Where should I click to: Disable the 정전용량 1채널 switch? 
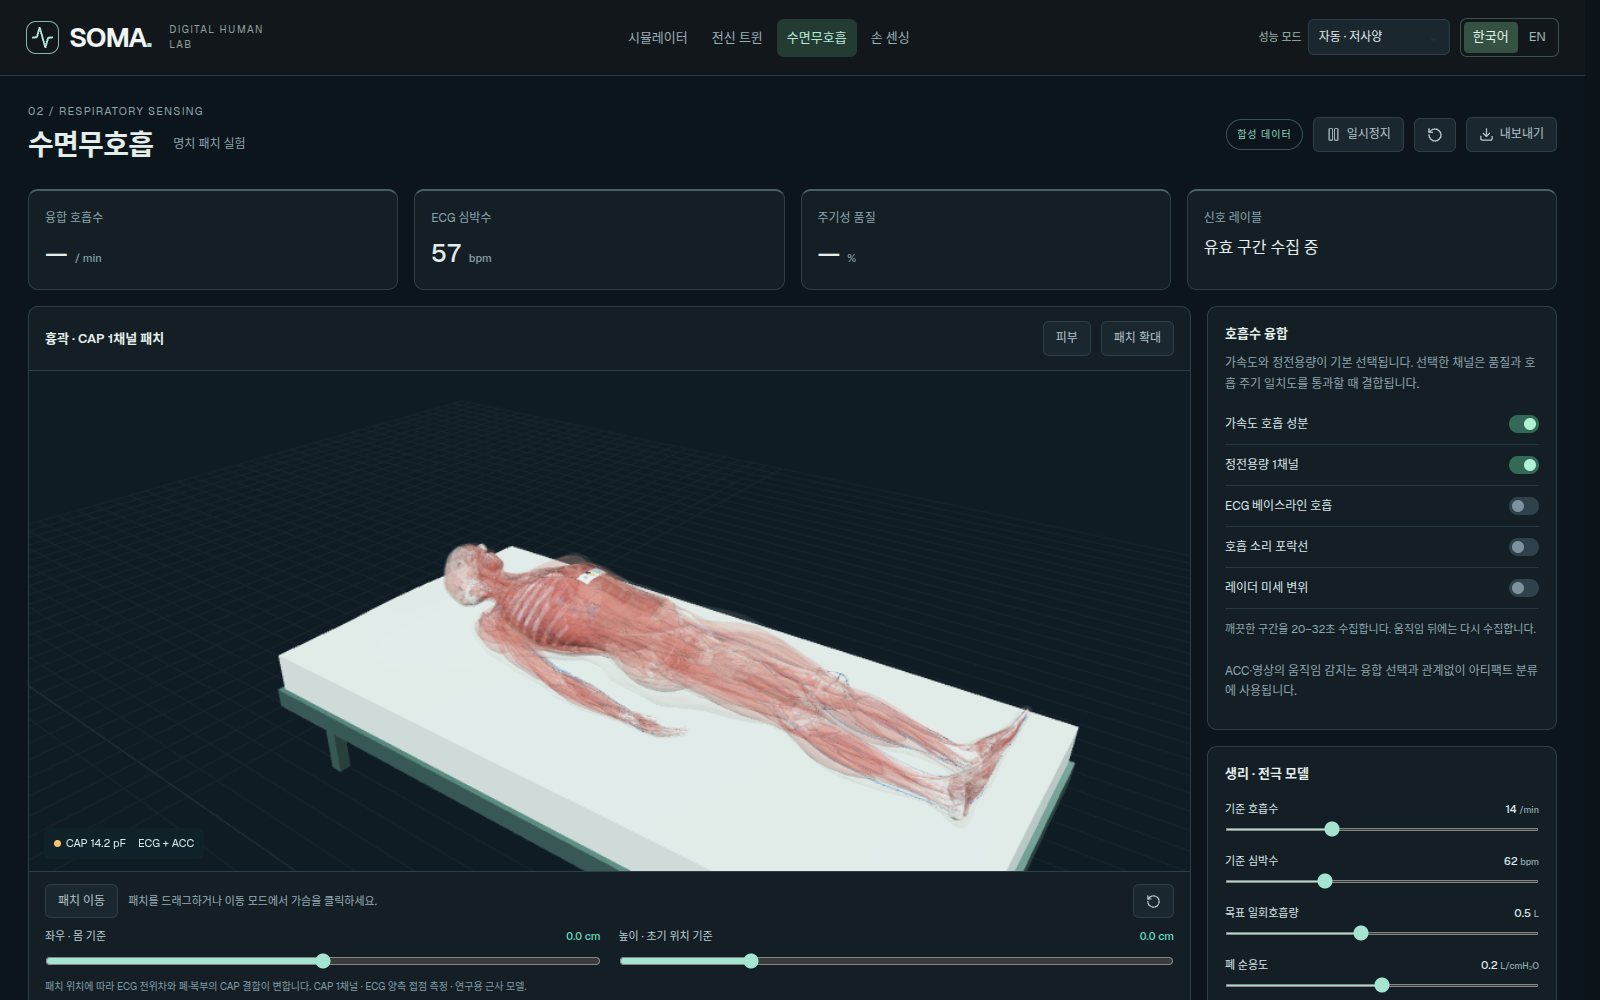coord(1524,465)
